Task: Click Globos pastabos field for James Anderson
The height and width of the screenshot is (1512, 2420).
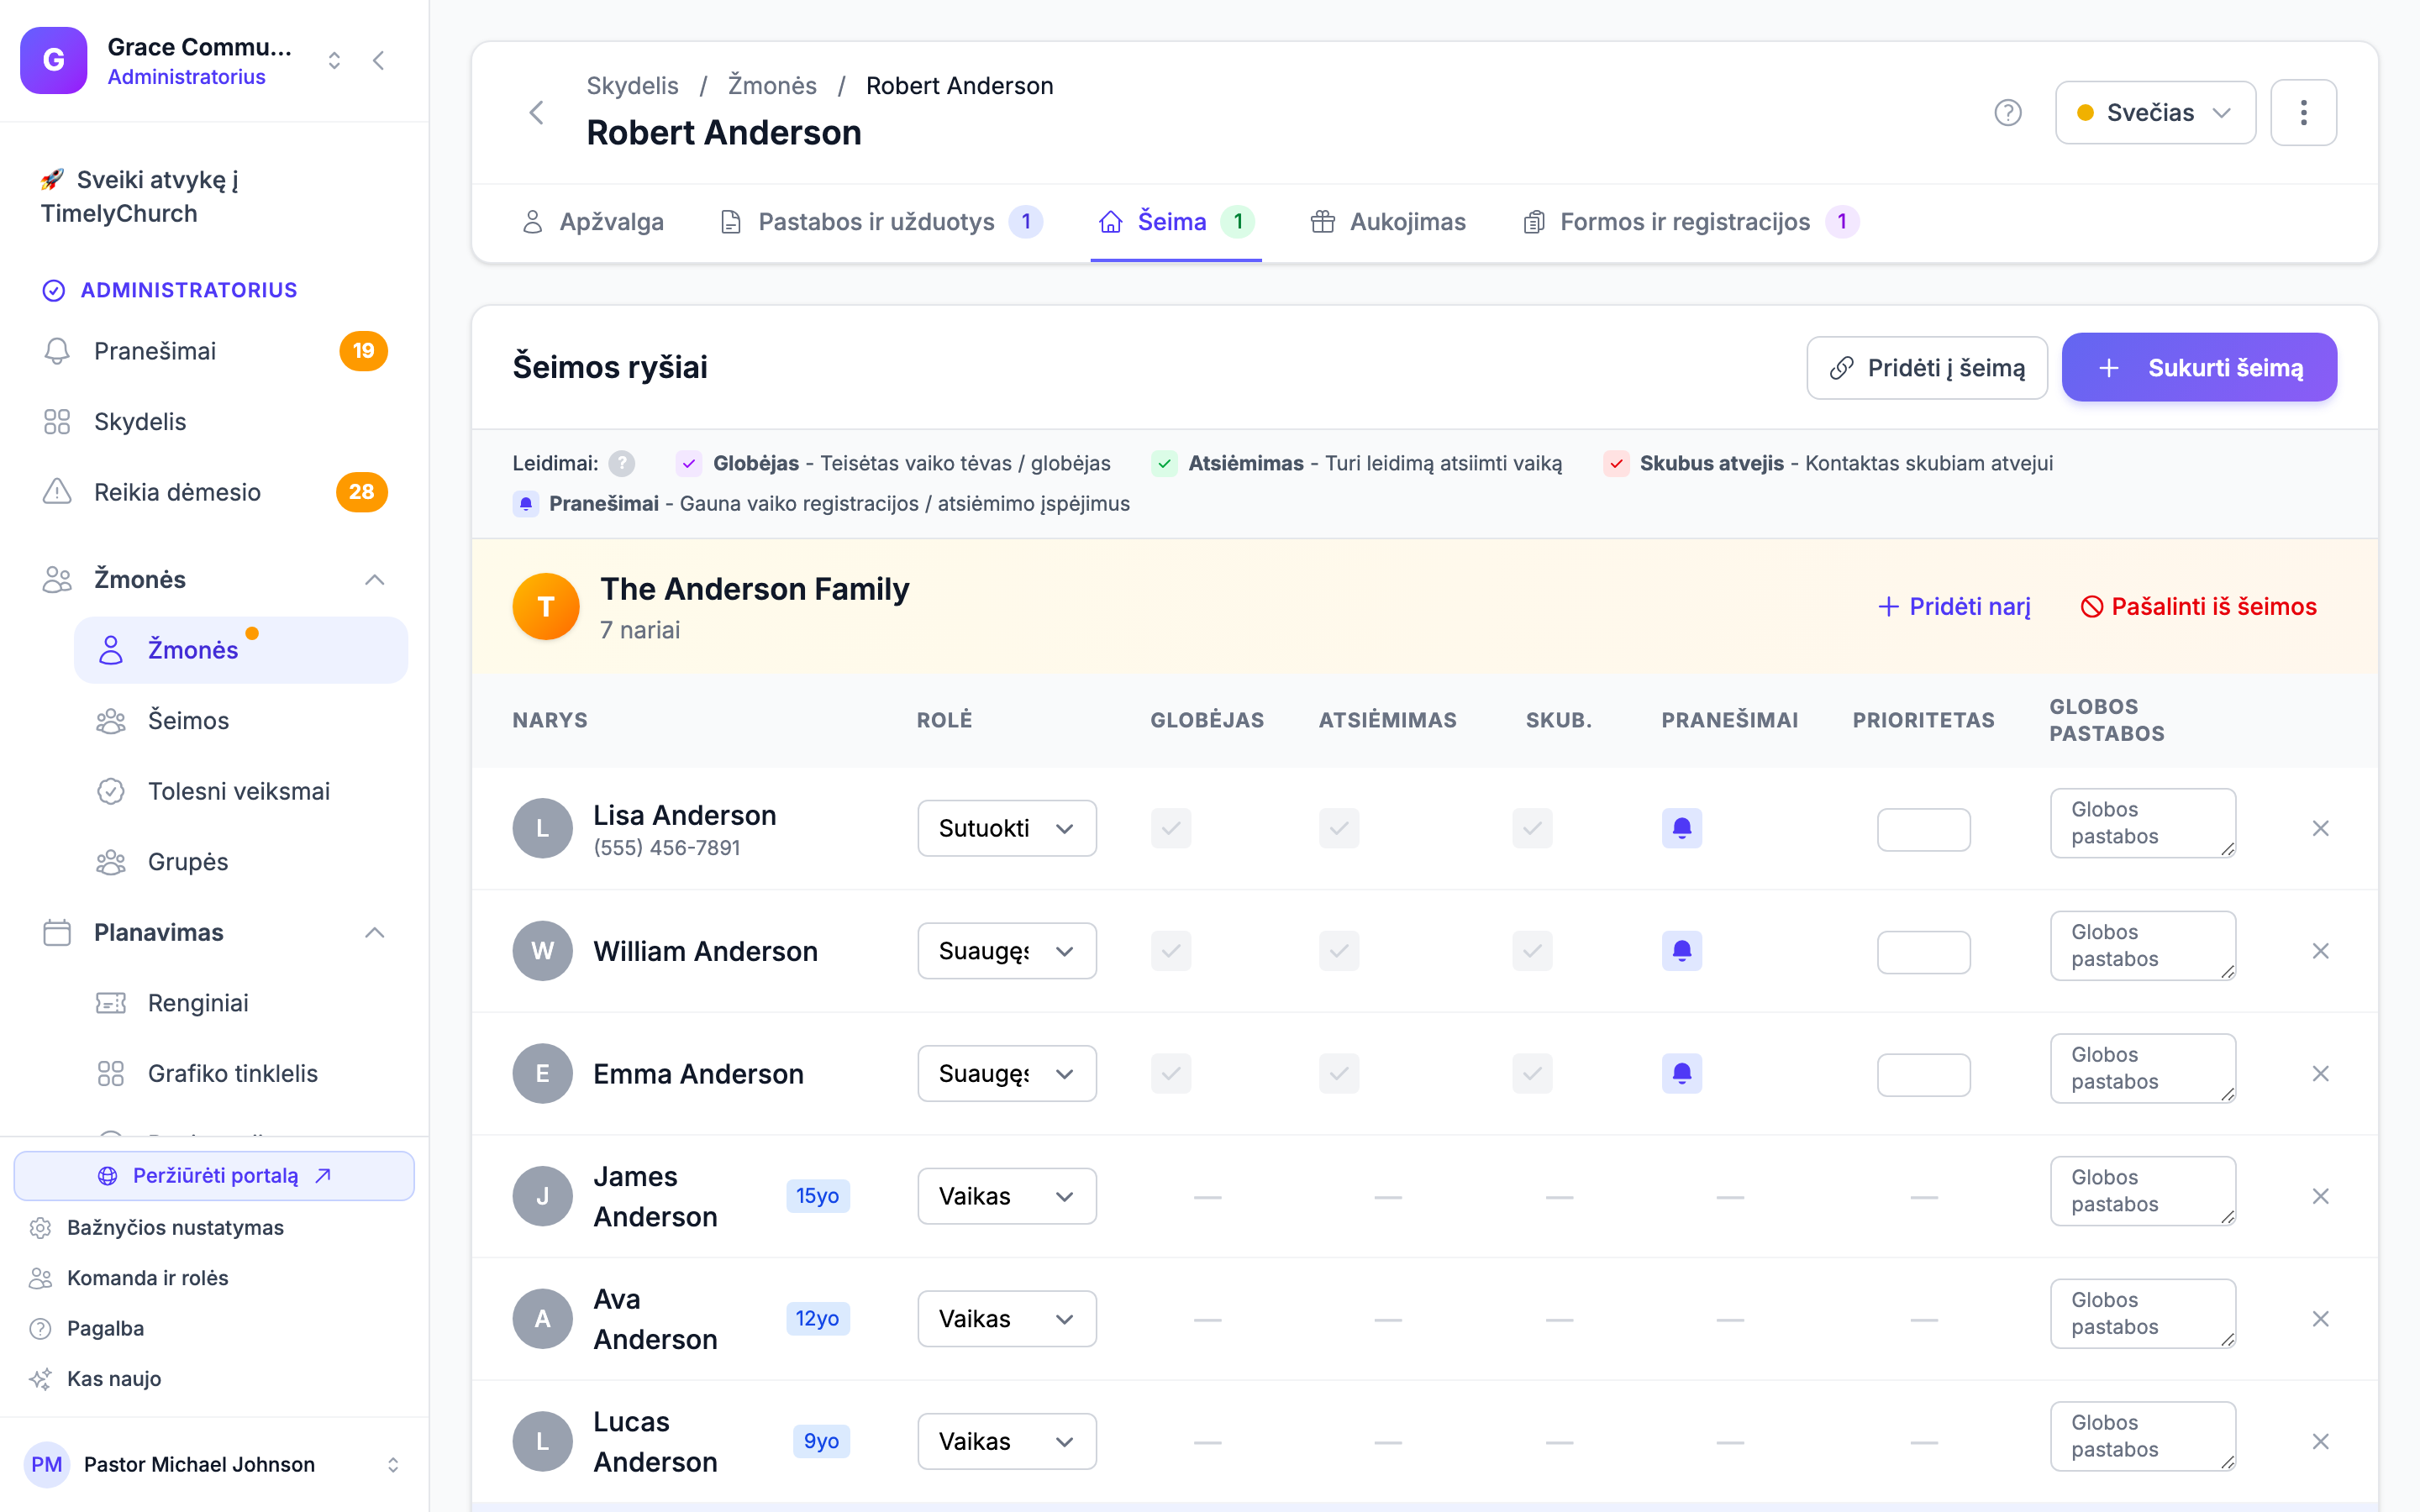Action: [2143, 1191]
